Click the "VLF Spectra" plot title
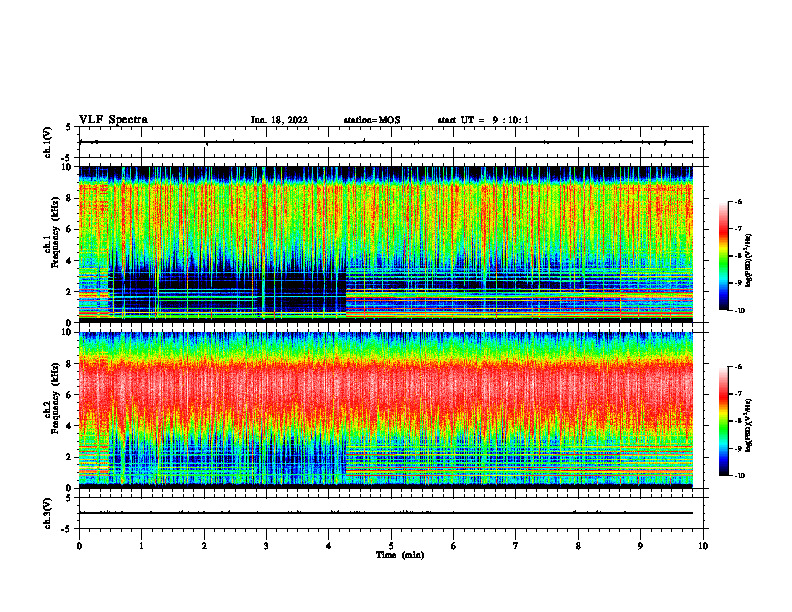 click(x=113, y=120)
